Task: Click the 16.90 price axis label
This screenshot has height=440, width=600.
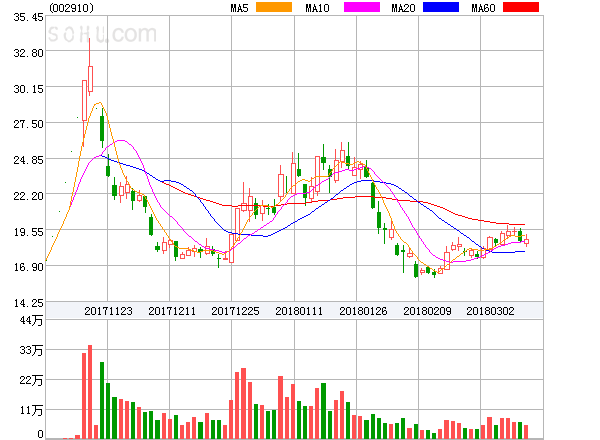Action: point(29,267)
